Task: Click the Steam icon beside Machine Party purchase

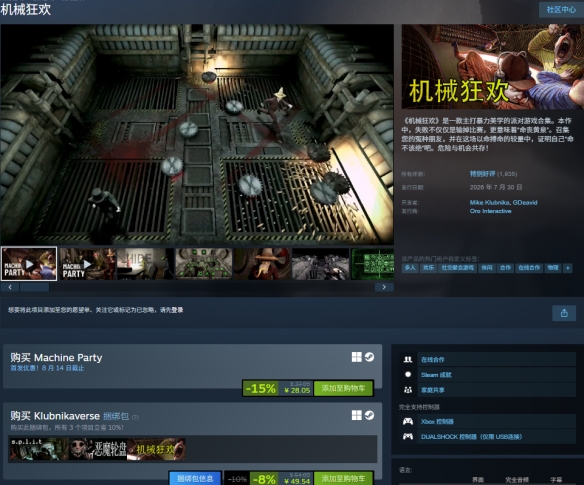Action: 369,357
